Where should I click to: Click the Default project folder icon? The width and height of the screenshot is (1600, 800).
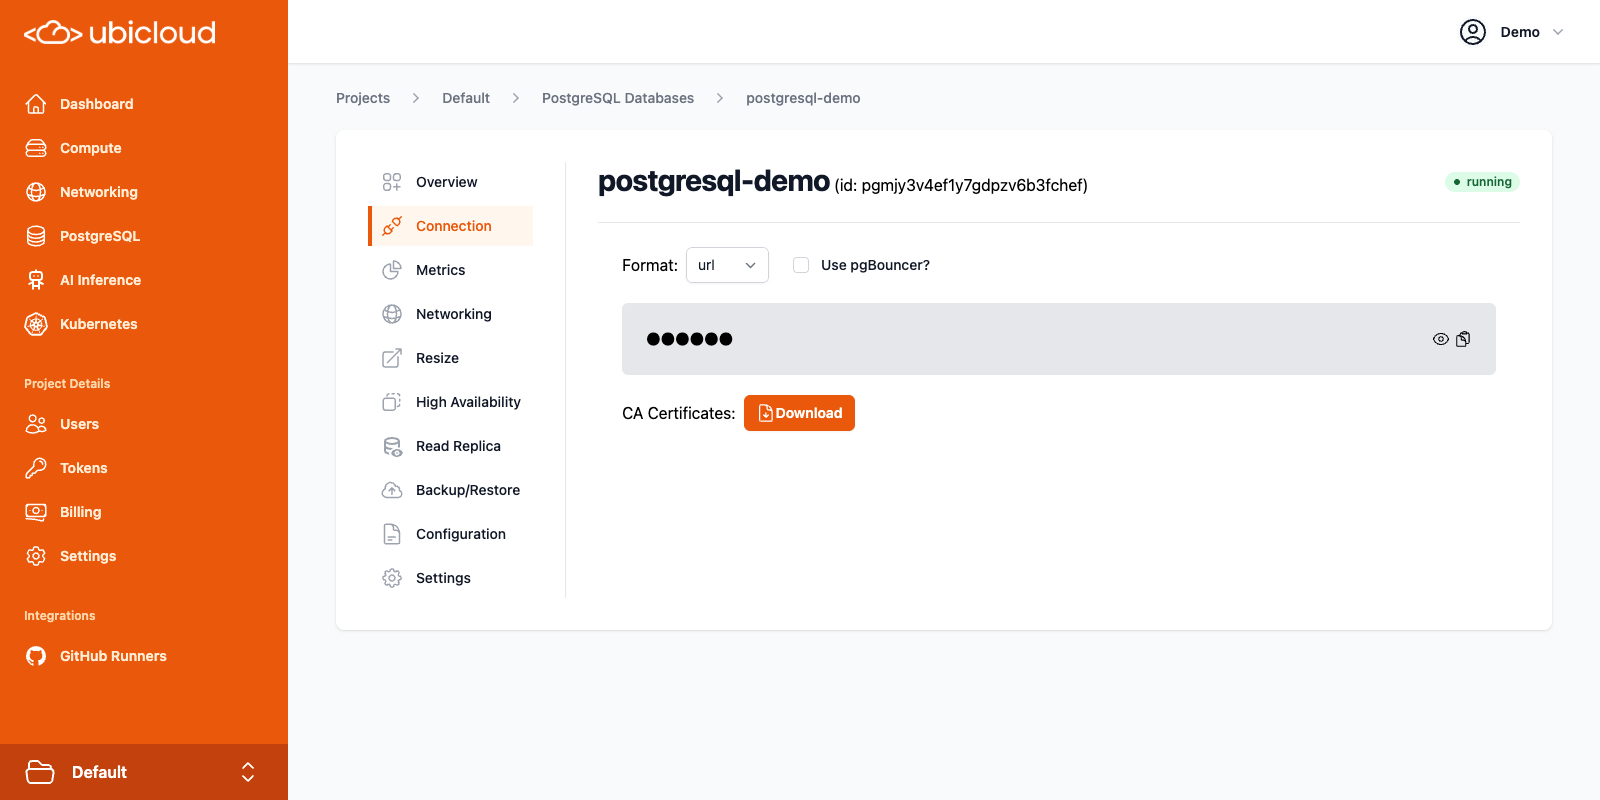pyautogui.click(x=40, y=772)
